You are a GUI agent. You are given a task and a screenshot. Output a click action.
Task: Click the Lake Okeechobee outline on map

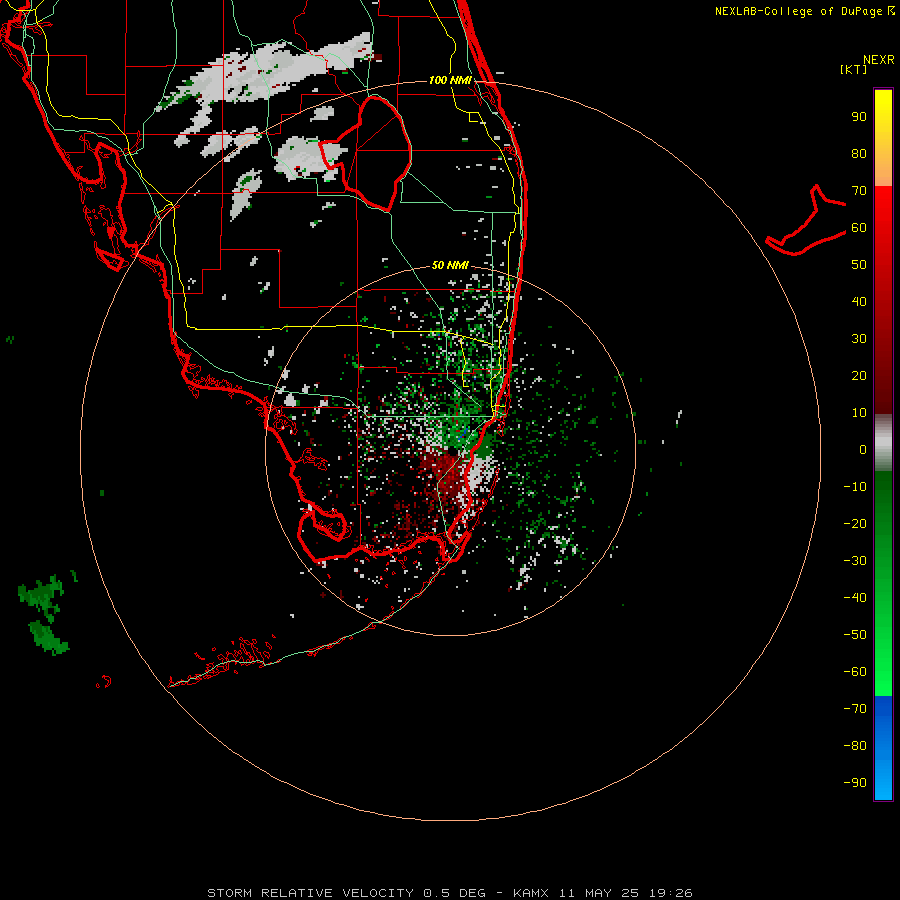[x=366, y=153]
